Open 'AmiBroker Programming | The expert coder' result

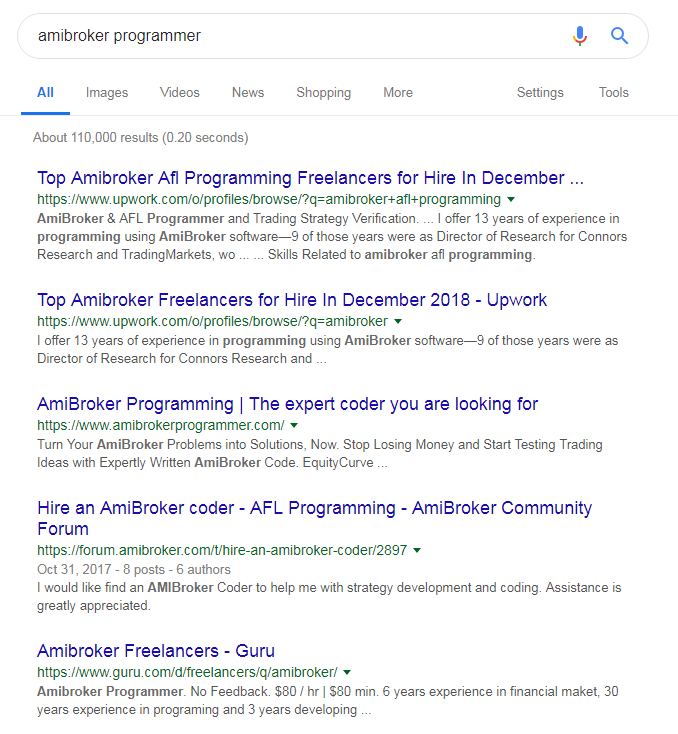287,404
